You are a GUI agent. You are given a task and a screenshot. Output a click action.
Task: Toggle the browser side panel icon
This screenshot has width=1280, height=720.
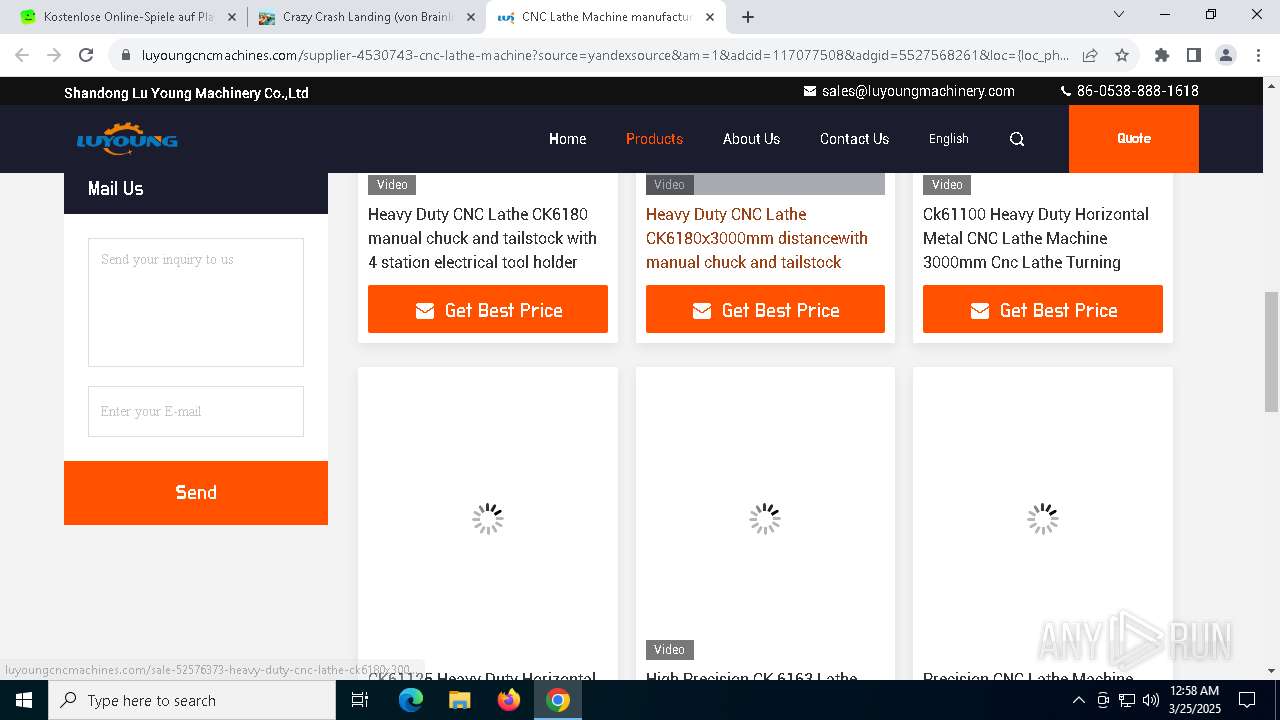[x=1193, y=55]
